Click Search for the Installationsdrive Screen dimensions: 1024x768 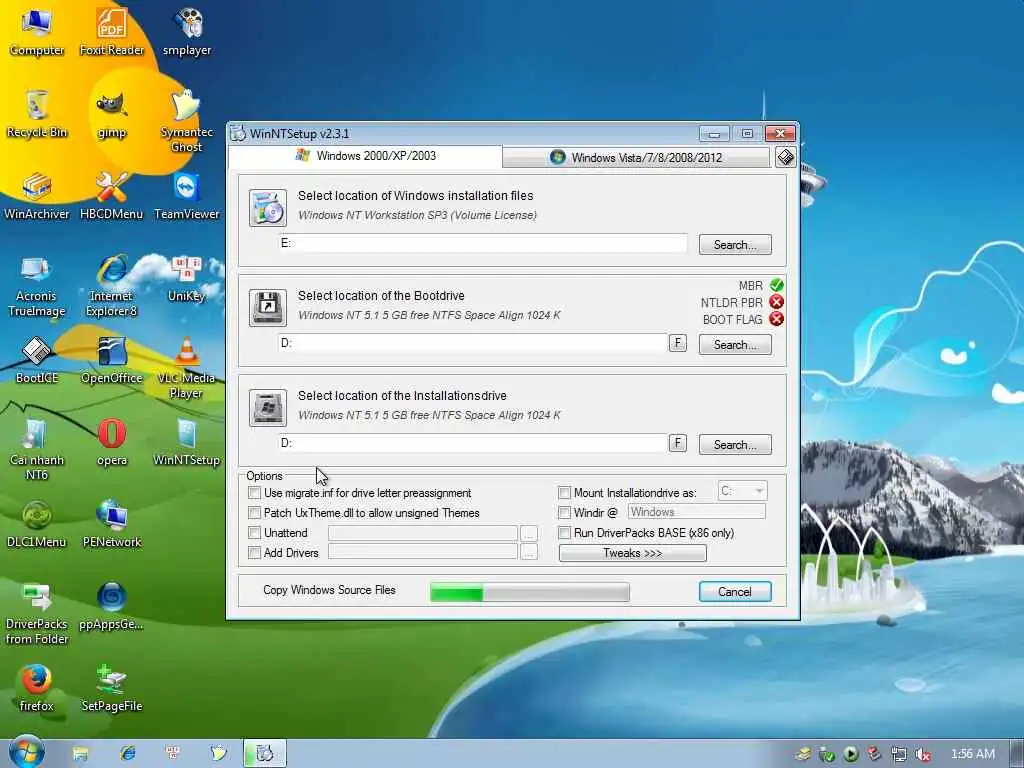click(735, 445)
